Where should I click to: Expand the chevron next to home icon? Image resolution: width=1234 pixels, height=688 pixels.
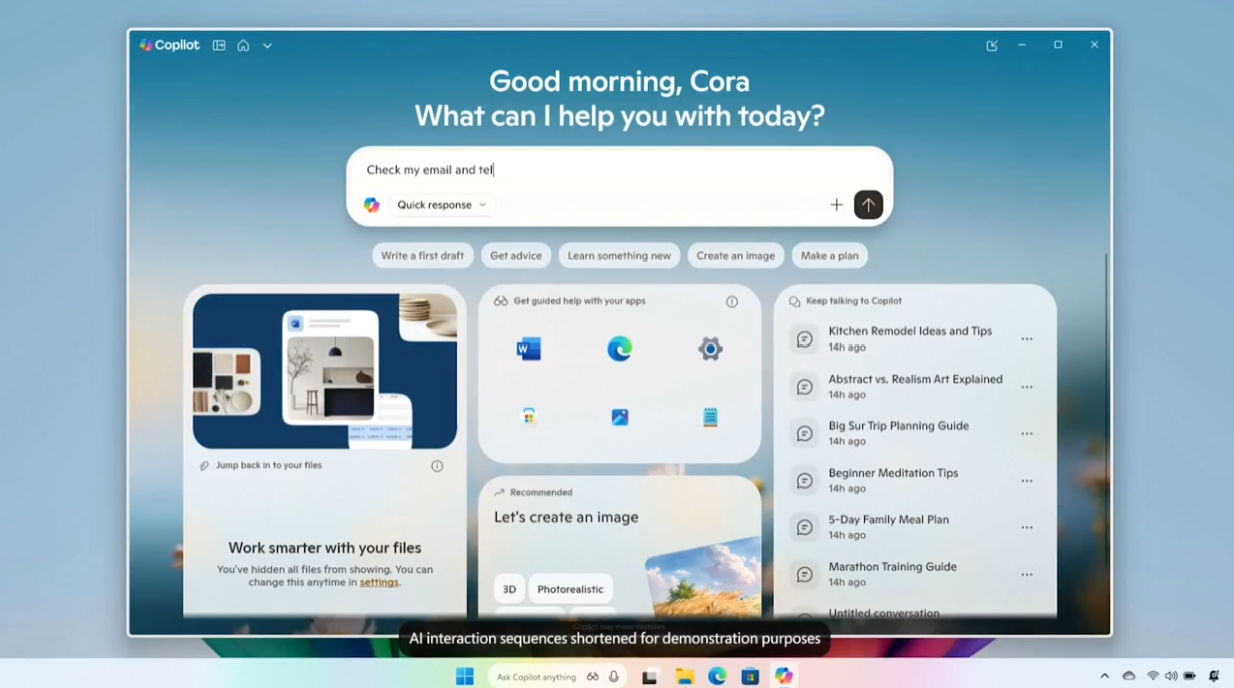click(x=267, y=46)
